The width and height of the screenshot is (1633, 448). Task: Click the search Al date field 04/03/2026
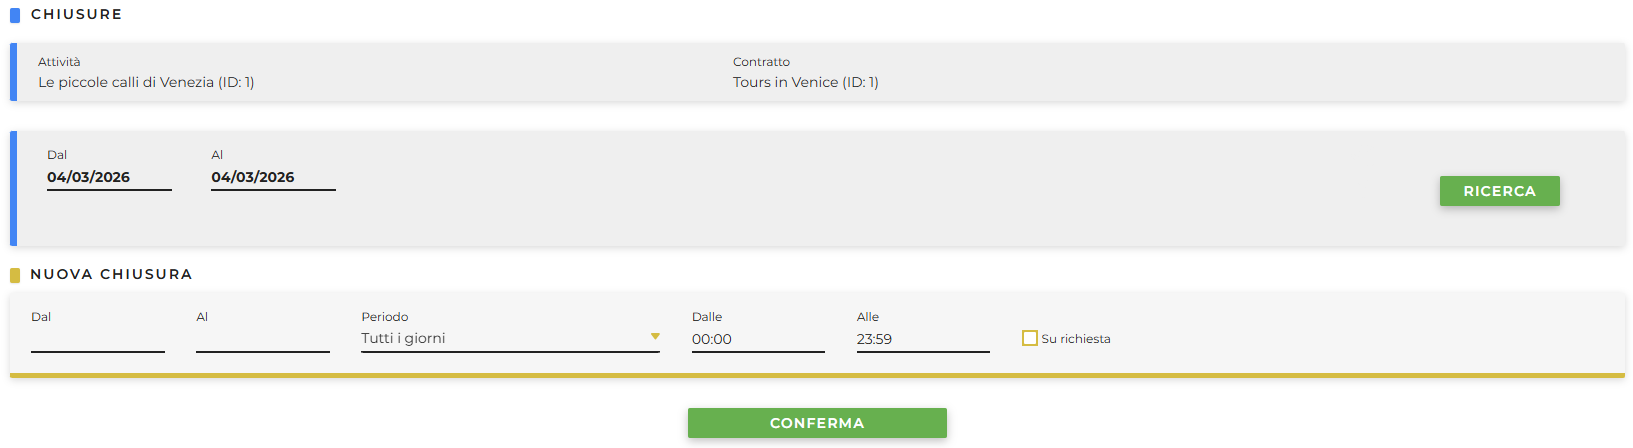coord(272,177)
